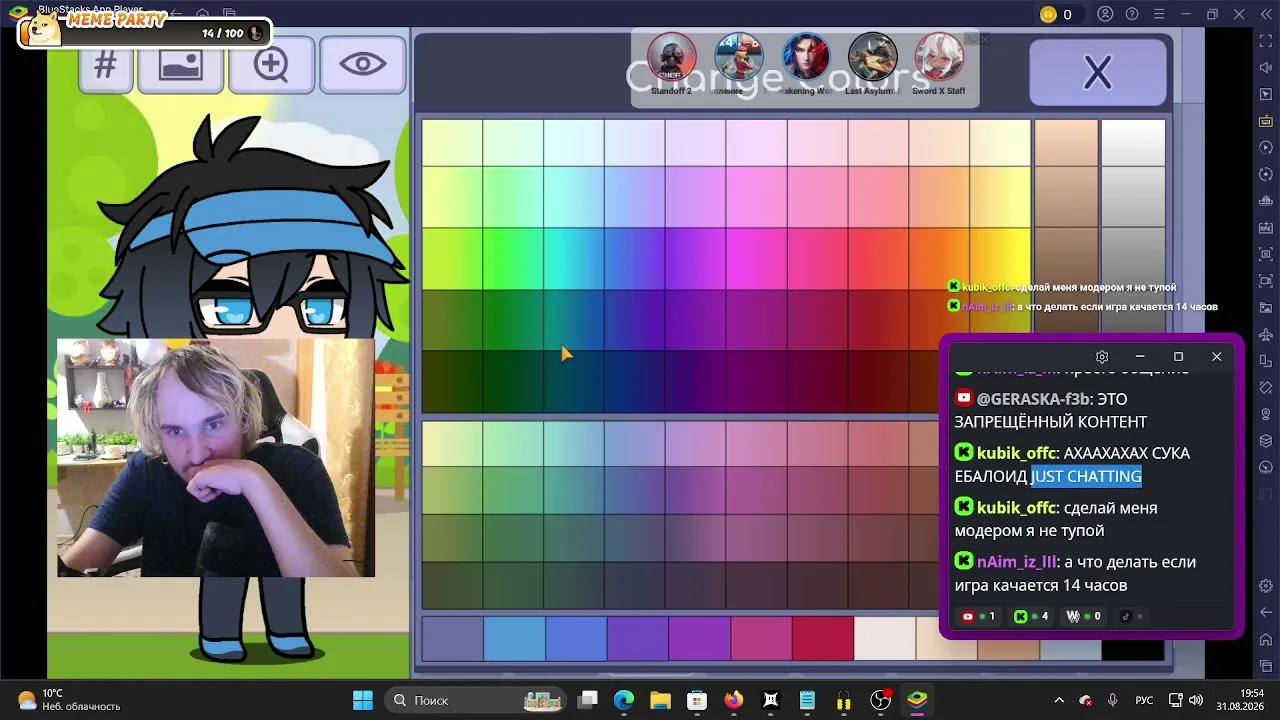1280x720 pixels.
Task: Click the magnifier zoom-in button
Action: 271,66
